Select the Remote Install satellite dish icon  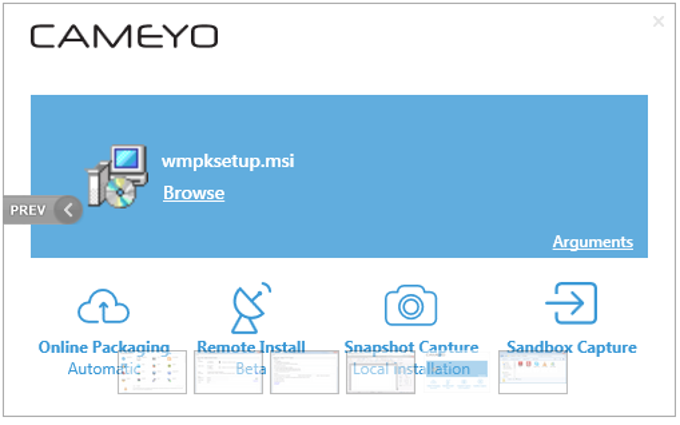click(251, 307)
